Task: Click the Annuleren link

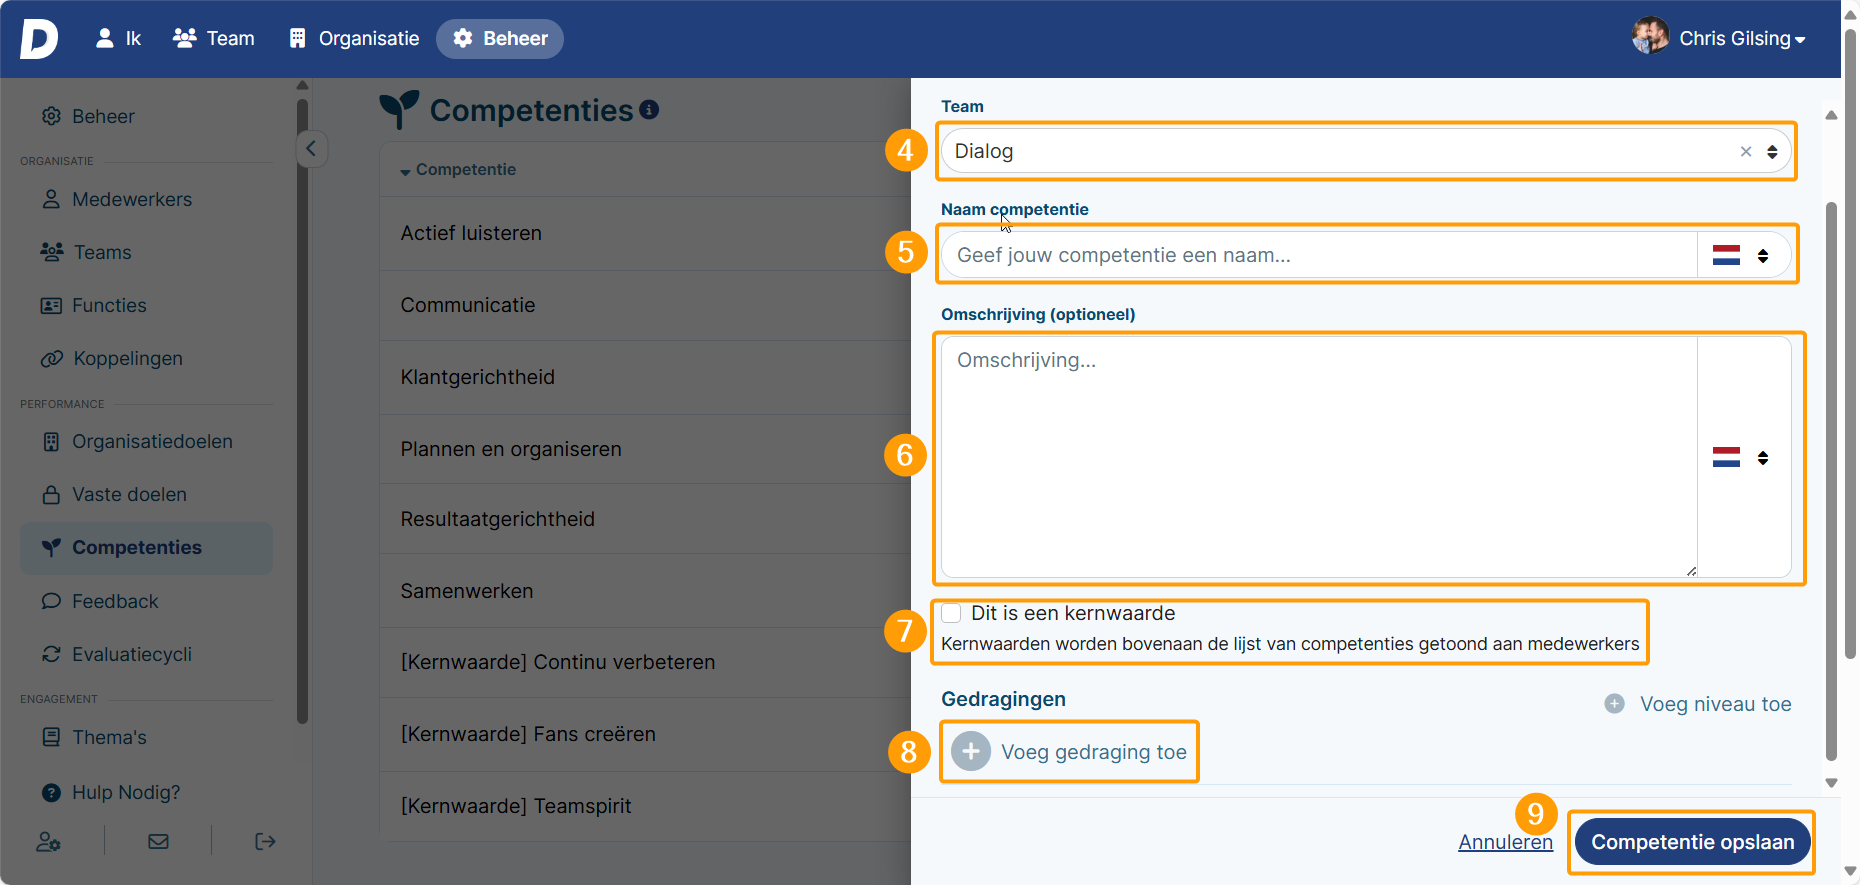Action: (x=1505, y=842)
